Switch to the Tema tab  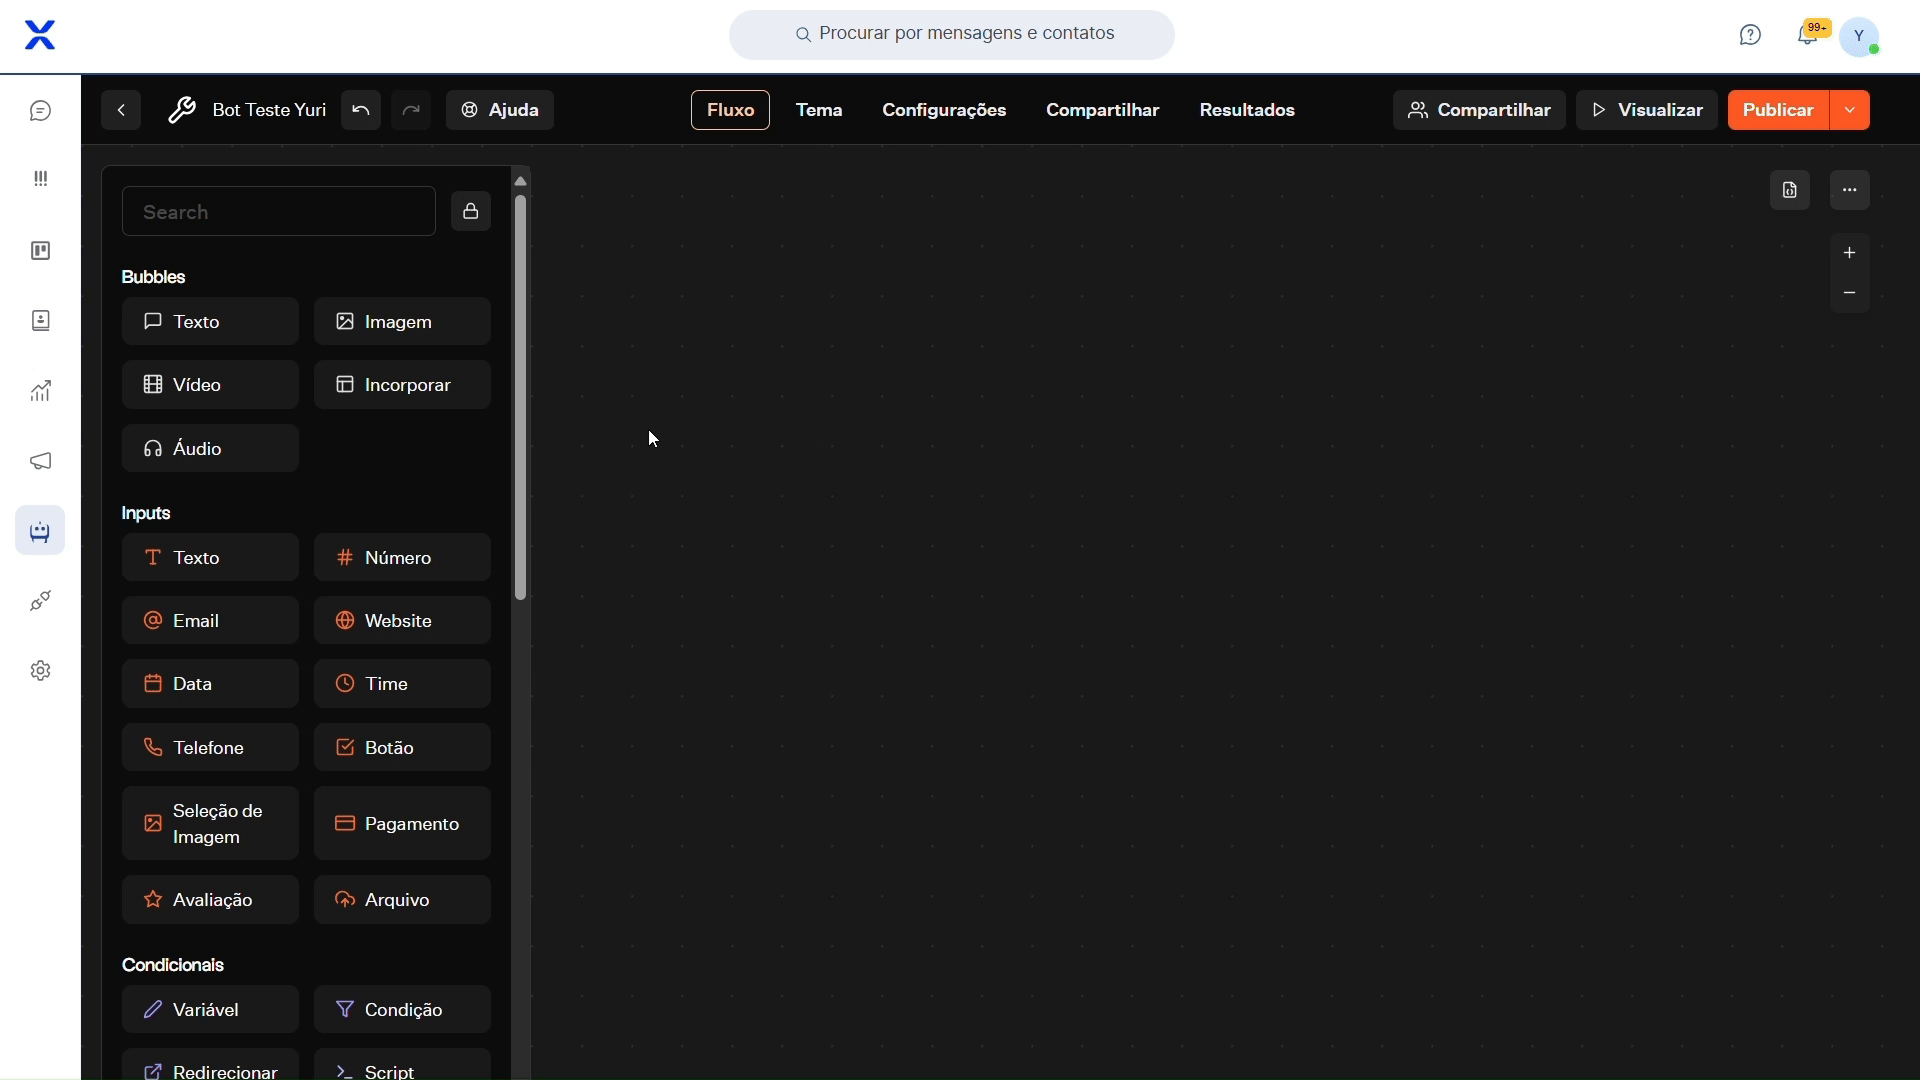pyautogui.click(x=819, y=110)
